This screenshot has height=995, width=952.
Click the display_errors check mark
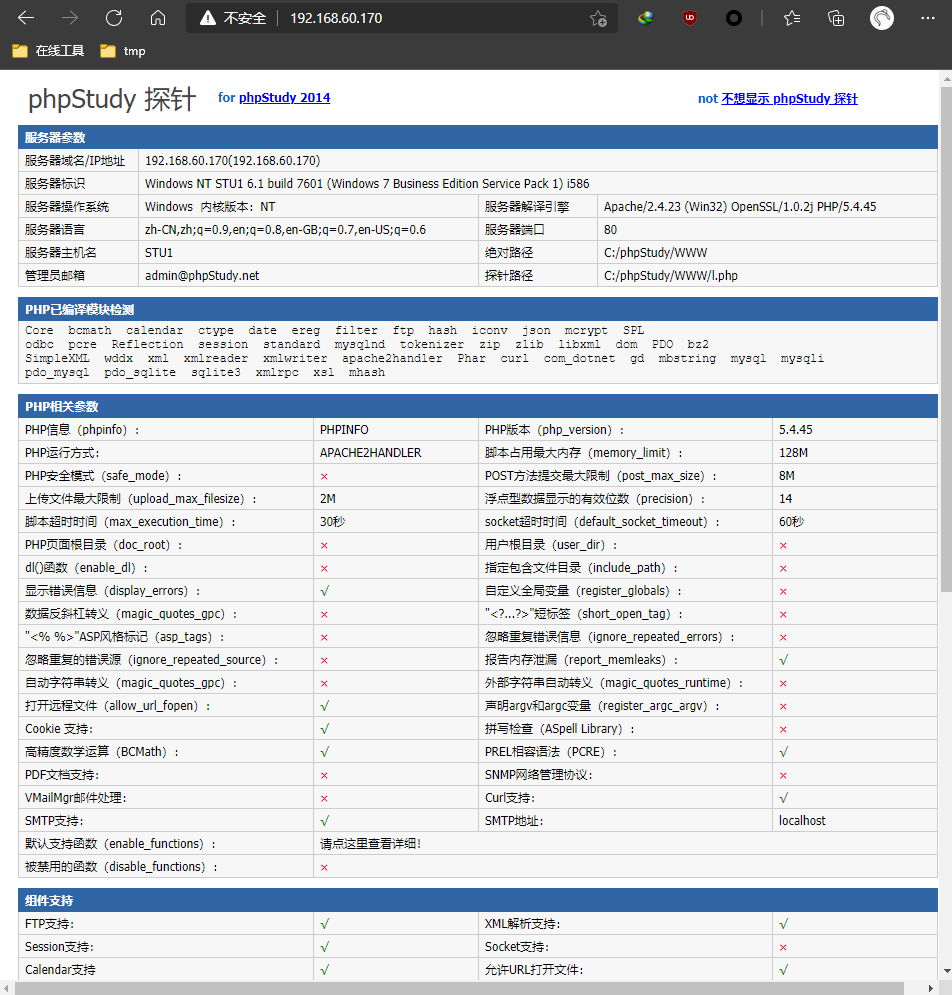pos(324,591)
